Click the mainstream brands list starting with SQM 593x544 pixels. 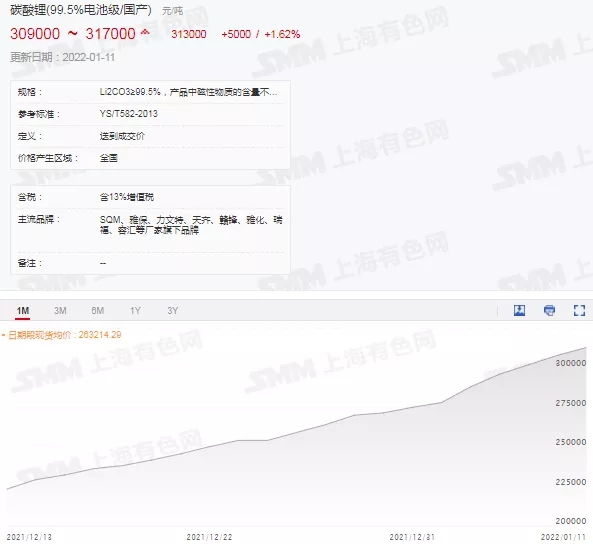pyautogui.click(x=191, y=225)
